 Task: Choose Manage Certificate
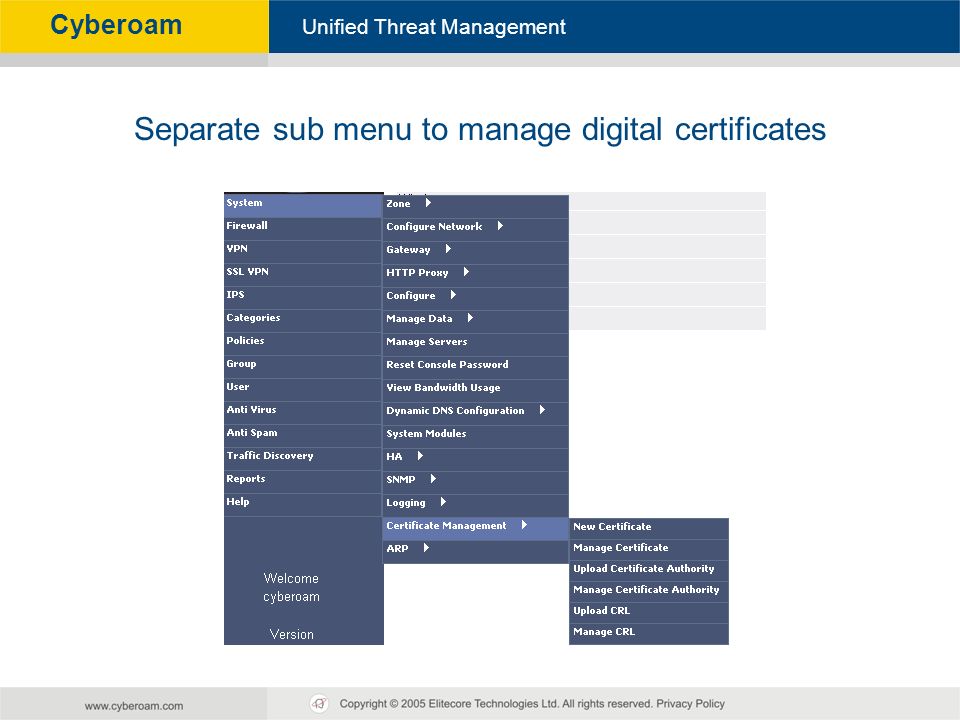pyautogui.click(x=649, y=548)
